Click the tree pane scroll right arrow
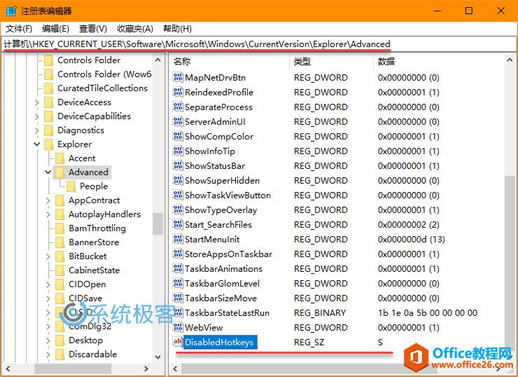This screenshot has height=377, width=518. coord(146,368)
